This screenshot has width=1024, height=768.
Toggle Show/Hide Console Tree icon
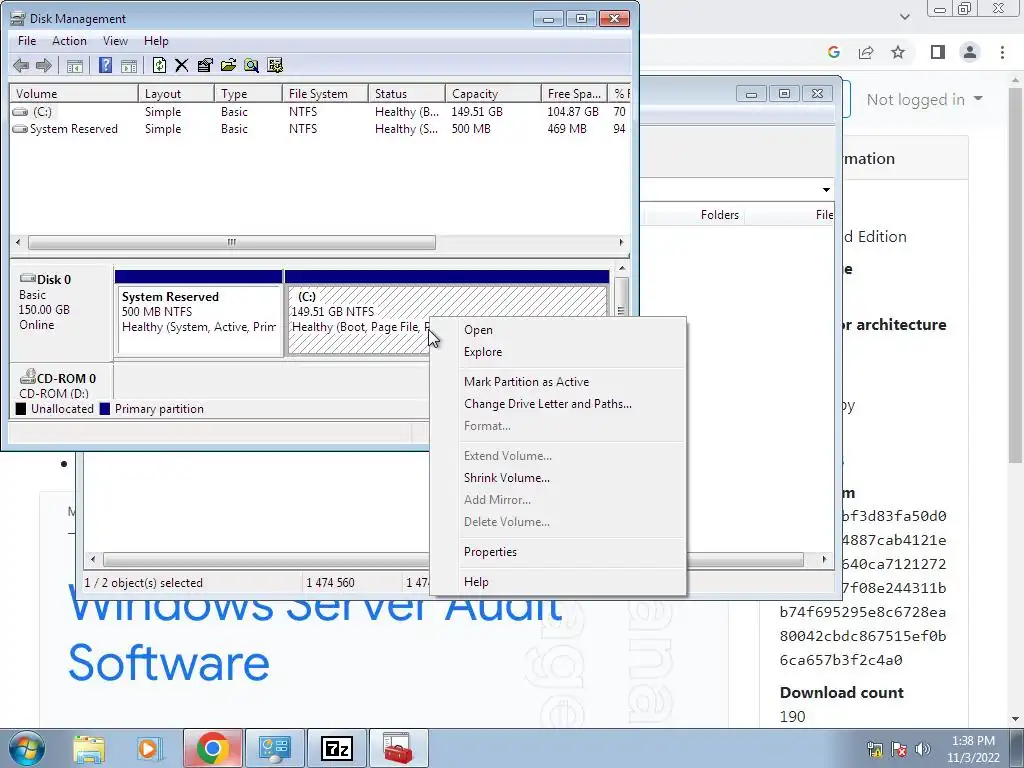coord(75,65)
